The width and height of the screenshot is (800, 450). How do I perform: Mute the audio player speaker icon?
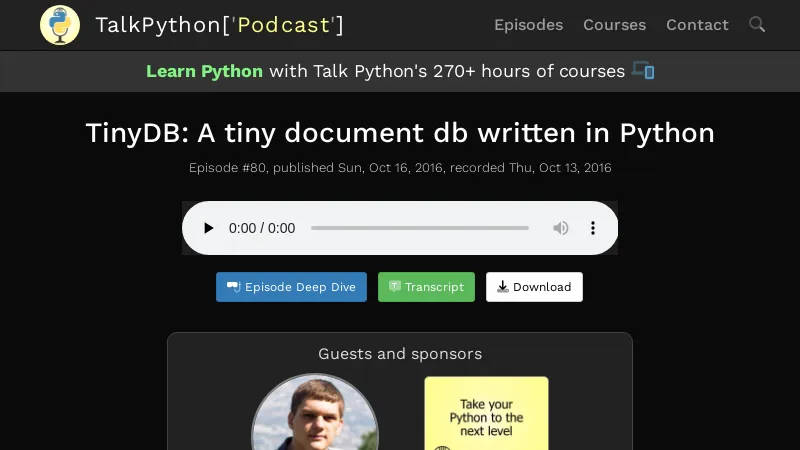click(561, 228)
